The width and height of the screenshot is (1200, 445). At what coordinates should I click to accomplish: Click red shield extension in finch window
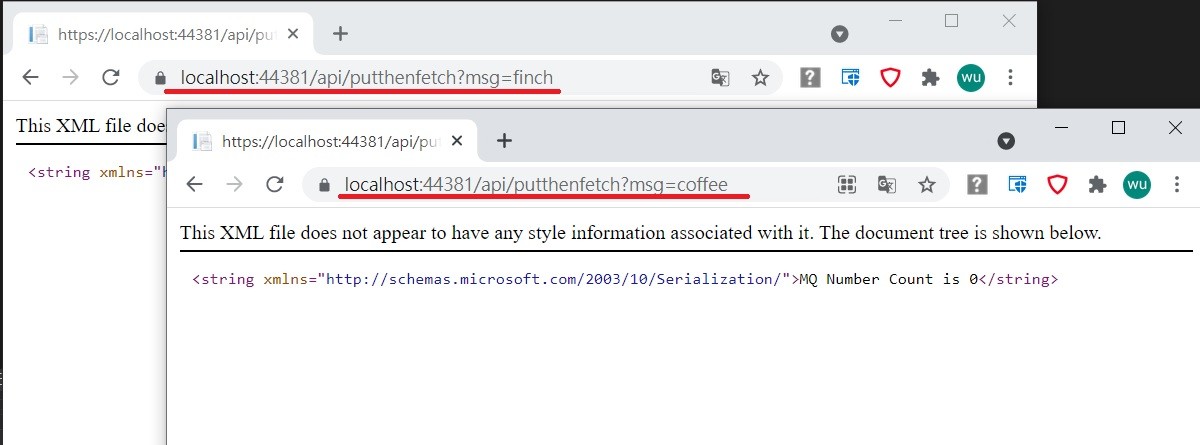click(x=890, y=77)
